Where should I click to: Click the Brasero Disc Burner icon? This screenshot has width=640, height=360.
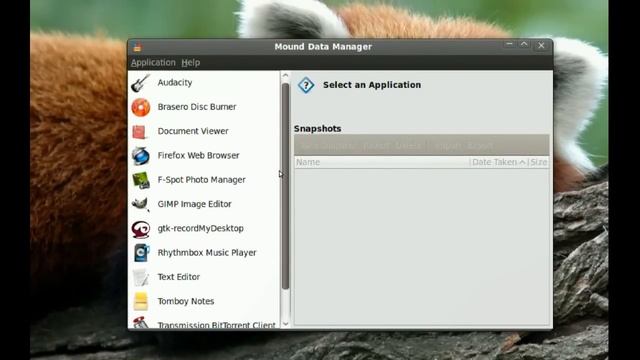click(x=141, y=107)
